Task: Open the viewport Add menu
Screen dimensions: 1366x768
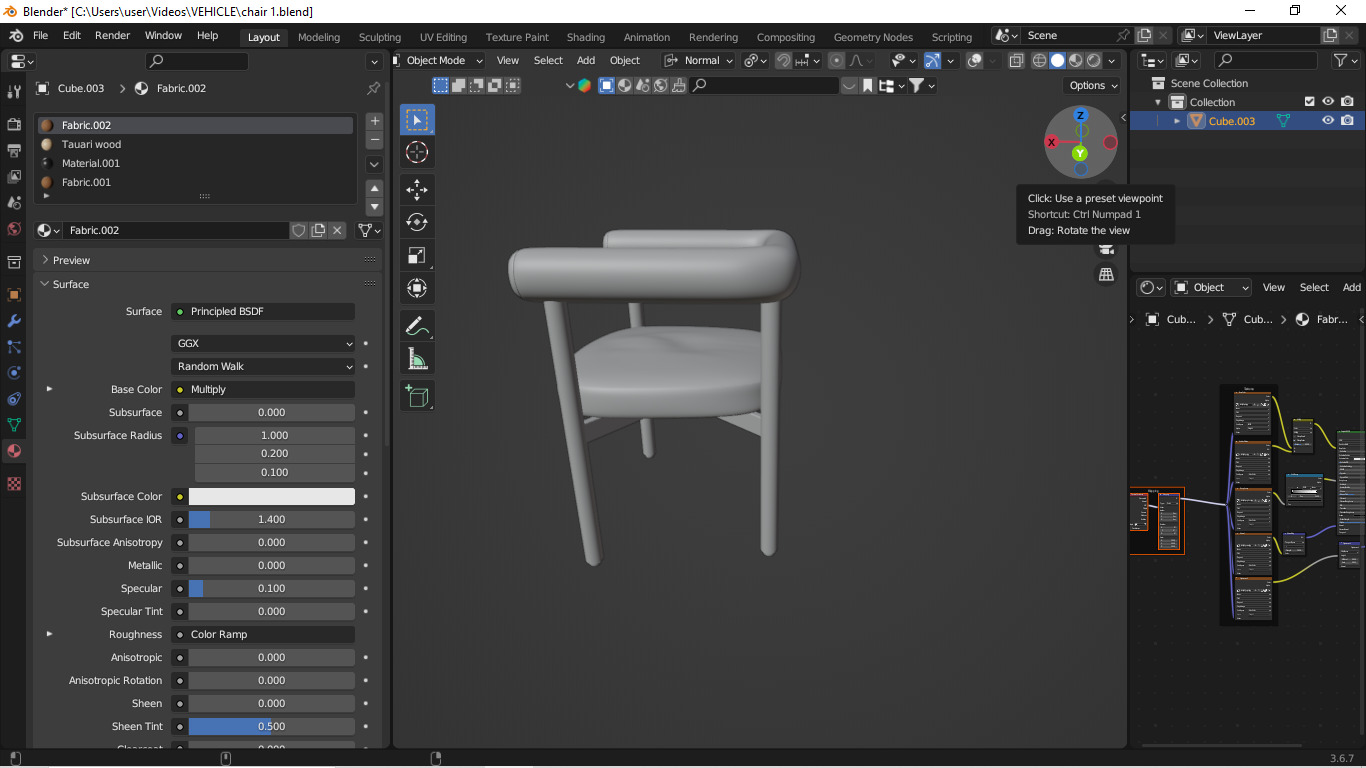Action: click(586, 60)
